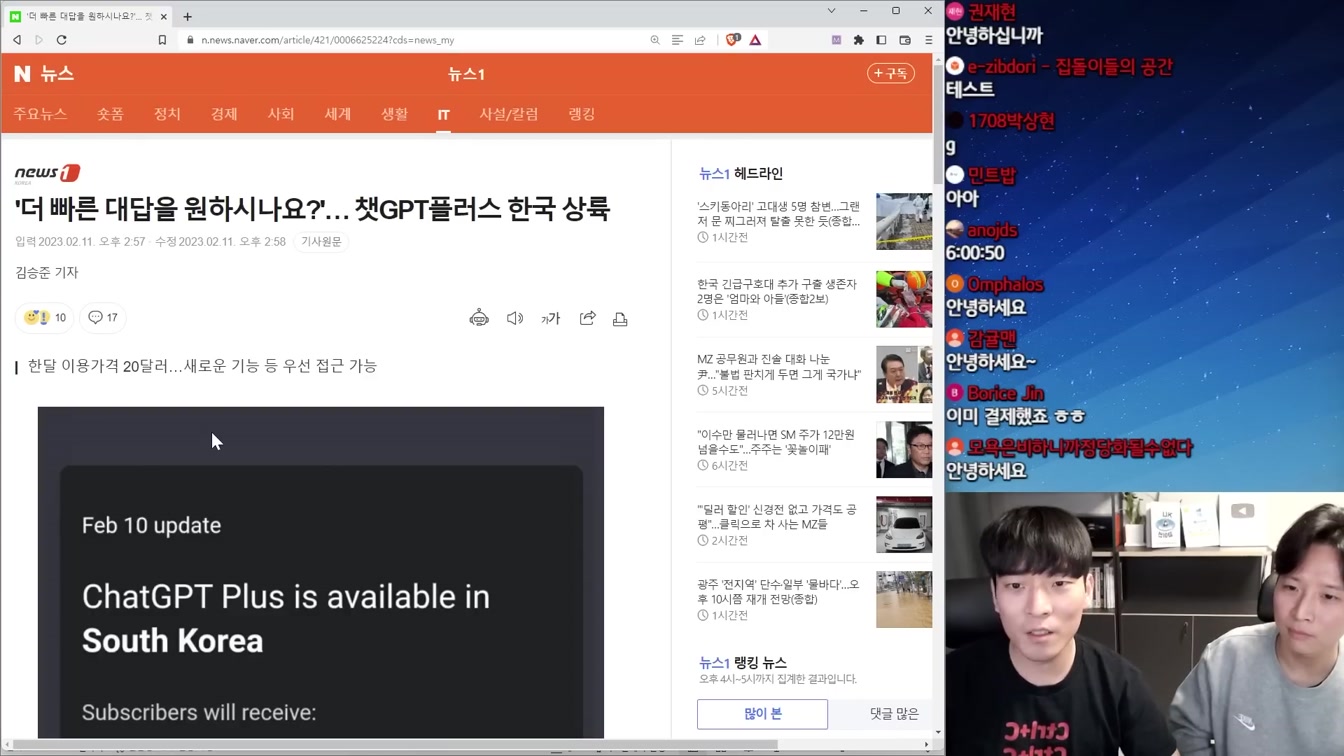1344x756 pixels.
Task: Open the comments button showing 17
Action: pyautogui.click(x=103, y=317)
